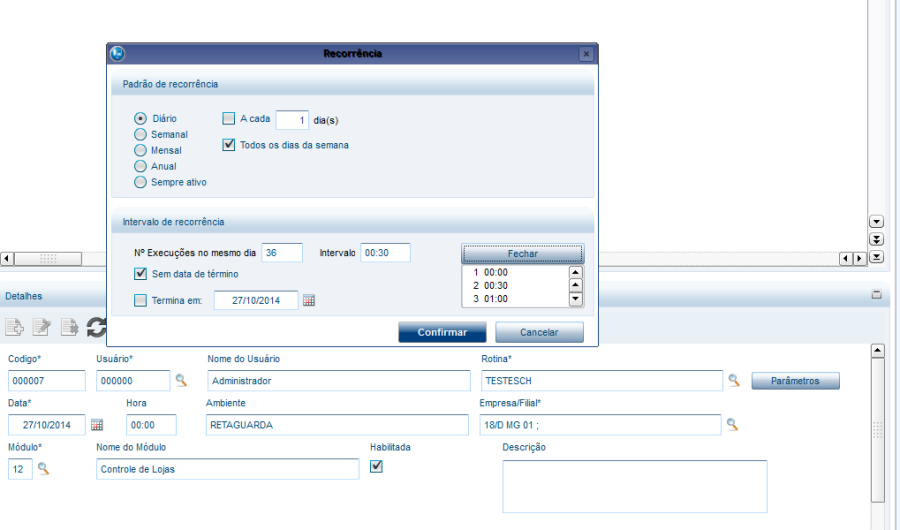
Task: Click the right-side horizontal scroll right arrow
Action: [x=859, y=259]
